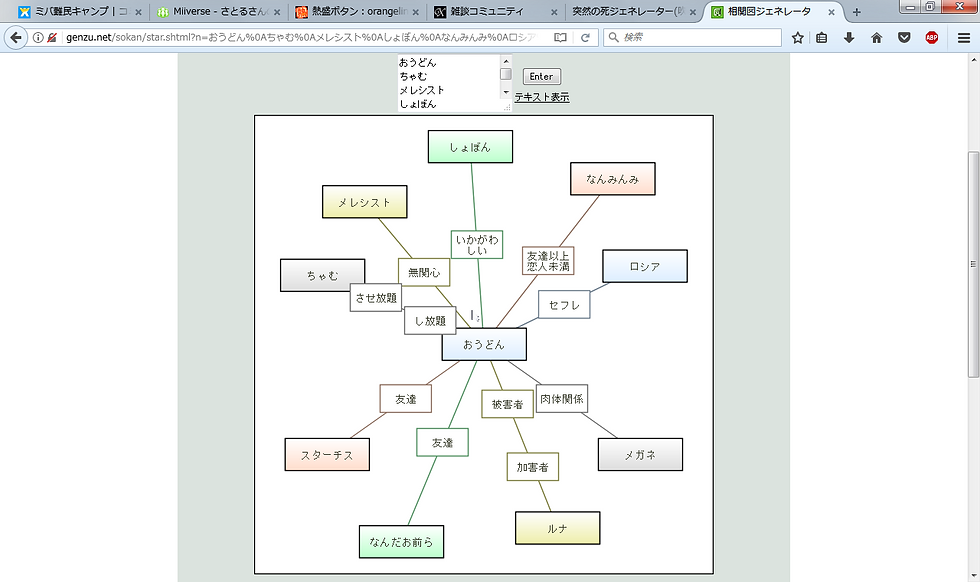Select the しょぼん node
The image size is (980, 582).
470,147
